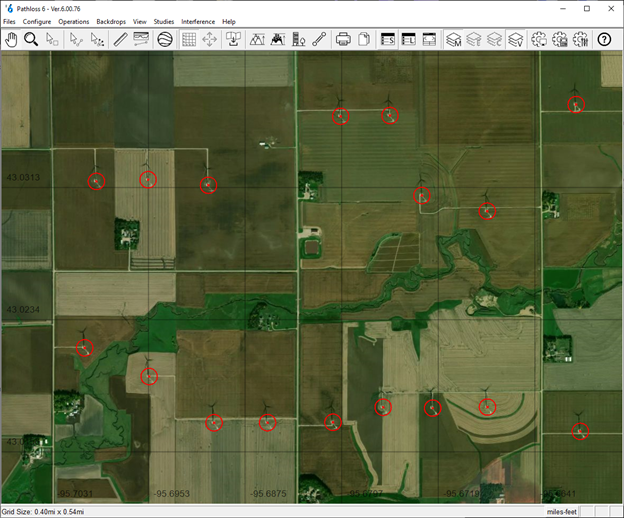The height and width of the screenshot is (518, 624).
Task: Open the Files menu
Action: (x=10, y=21)
